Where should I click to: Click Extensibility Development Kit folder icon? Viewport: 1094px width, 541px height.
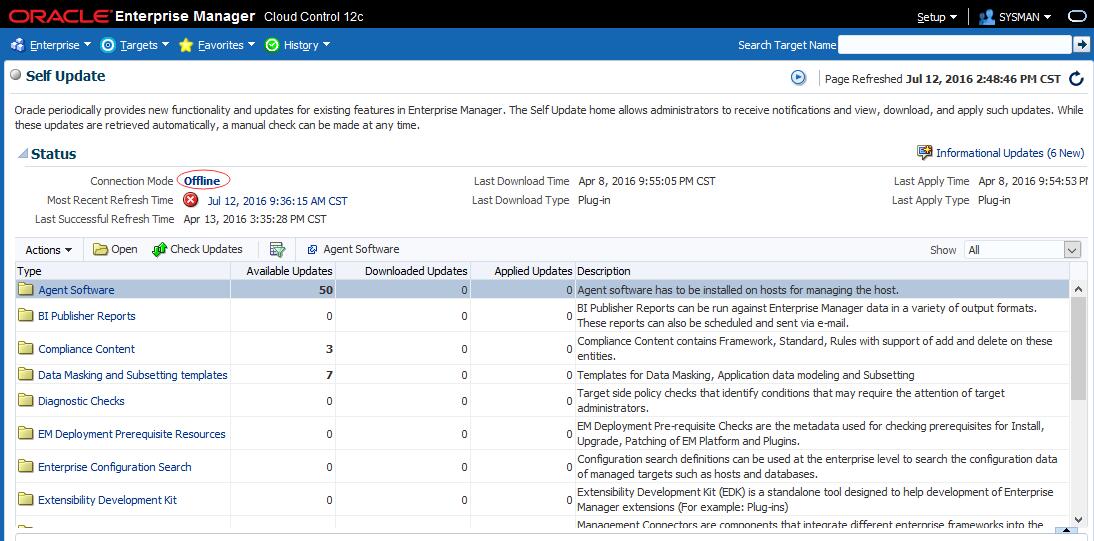(x=26, y=498)
